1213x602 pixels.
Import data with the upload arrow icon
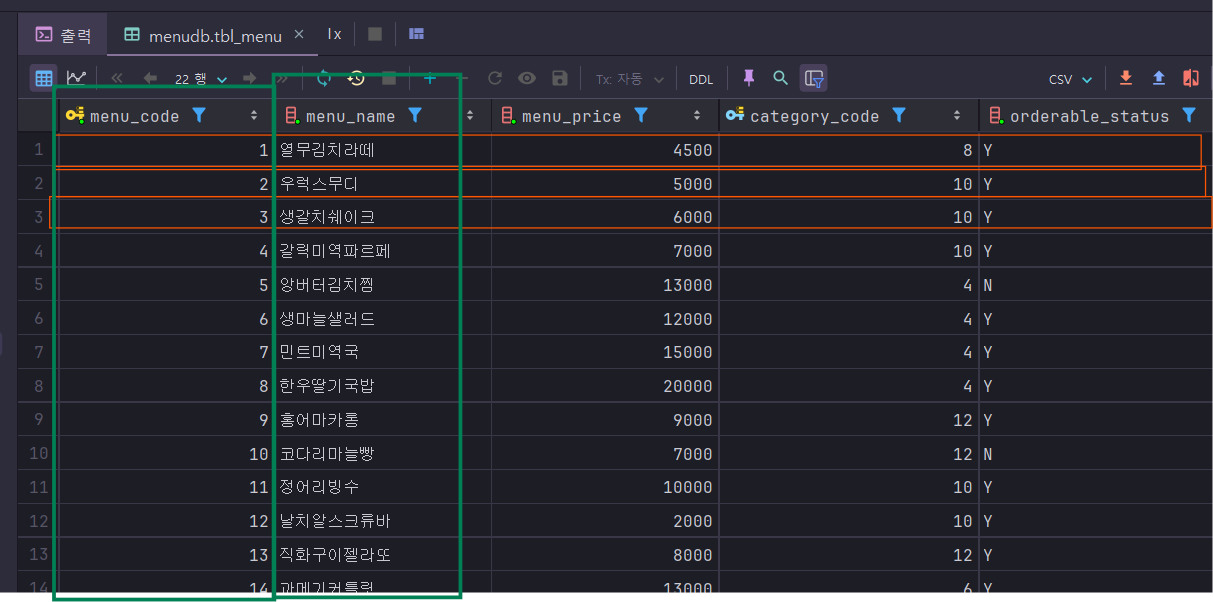(1159, 78)
